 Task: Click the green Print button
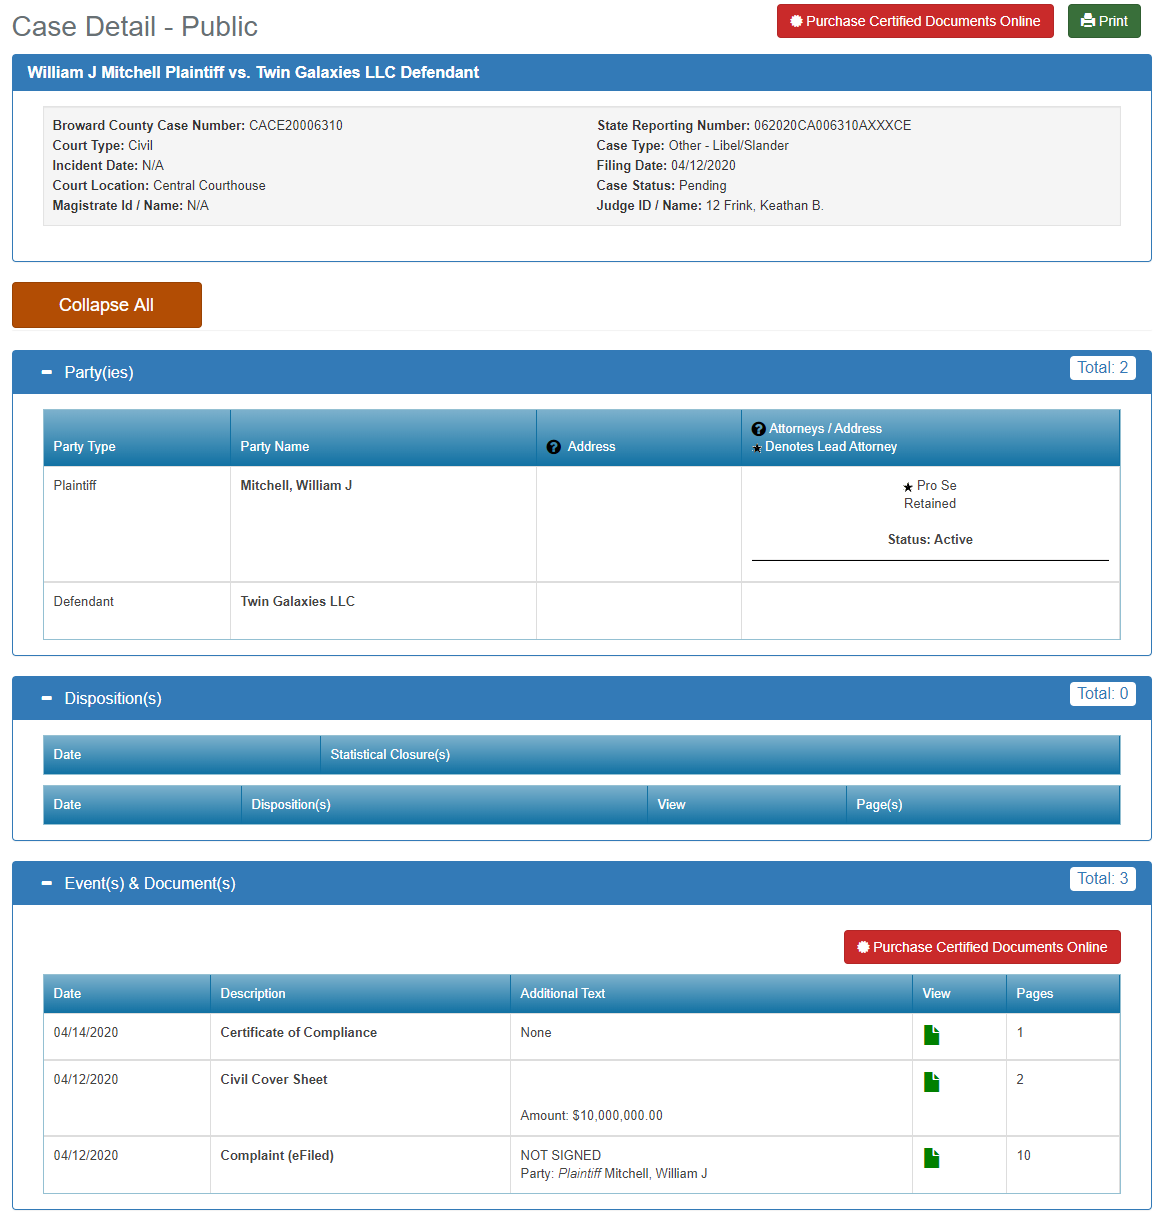point(1104,21)
